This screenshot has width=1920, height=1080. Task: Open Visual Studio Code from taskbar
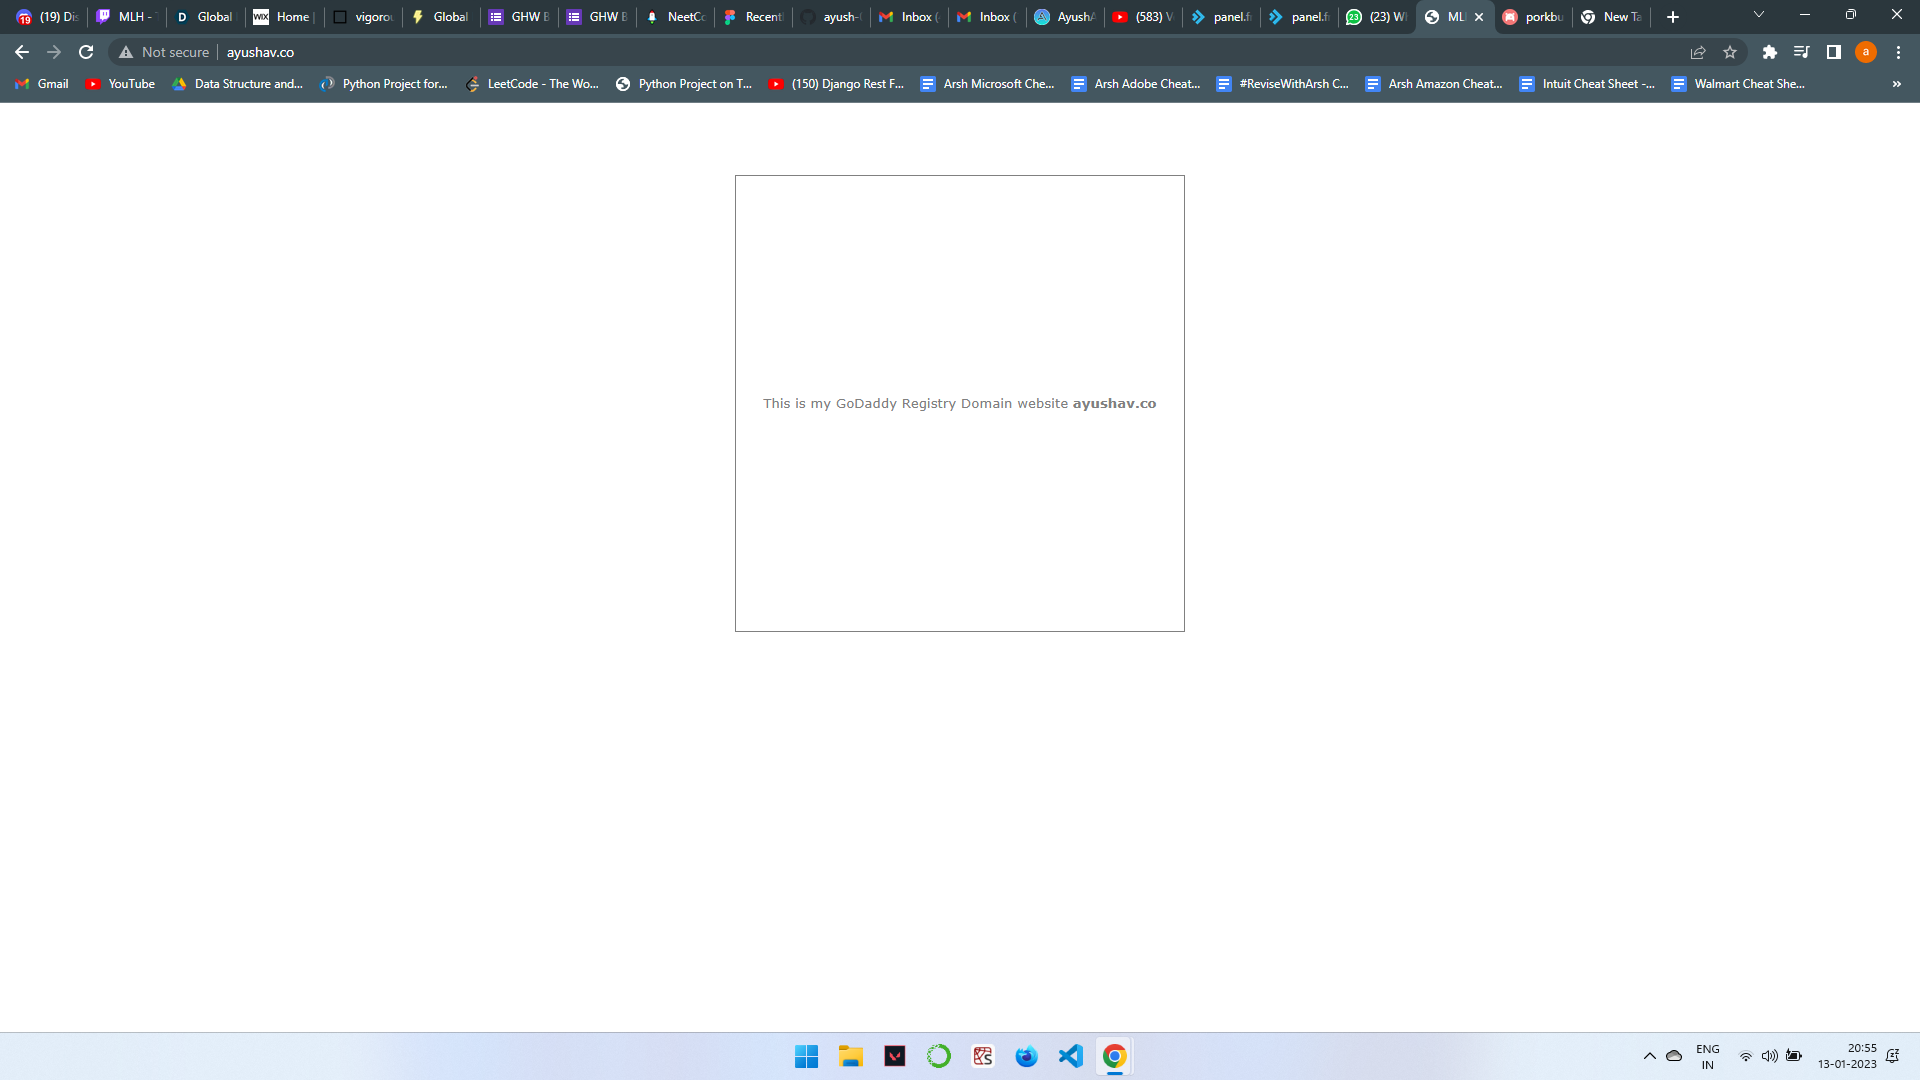[x=1070, y=1056]
